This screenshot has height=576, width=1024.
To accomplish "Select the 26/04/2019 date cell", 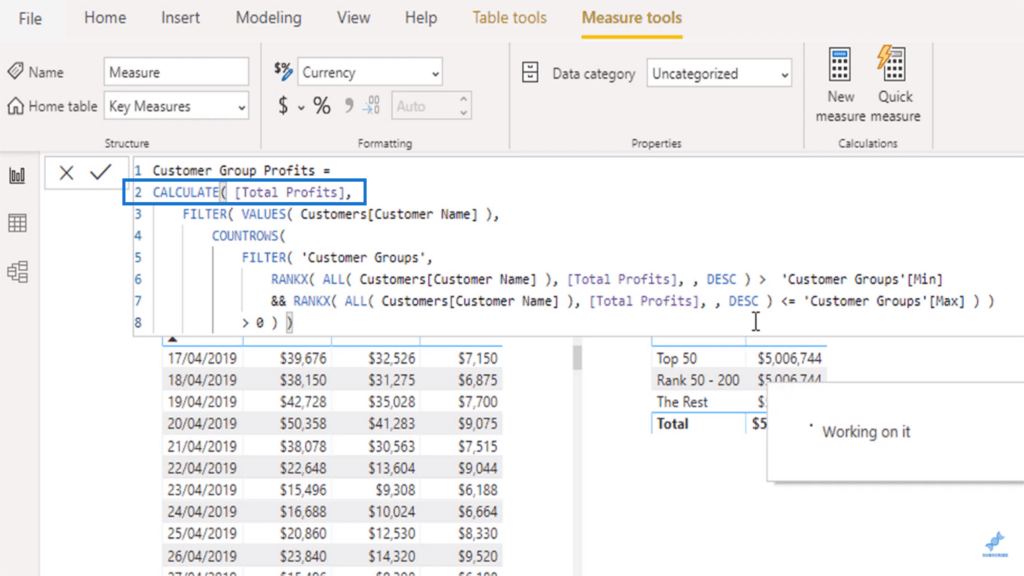I will point(202,556).
